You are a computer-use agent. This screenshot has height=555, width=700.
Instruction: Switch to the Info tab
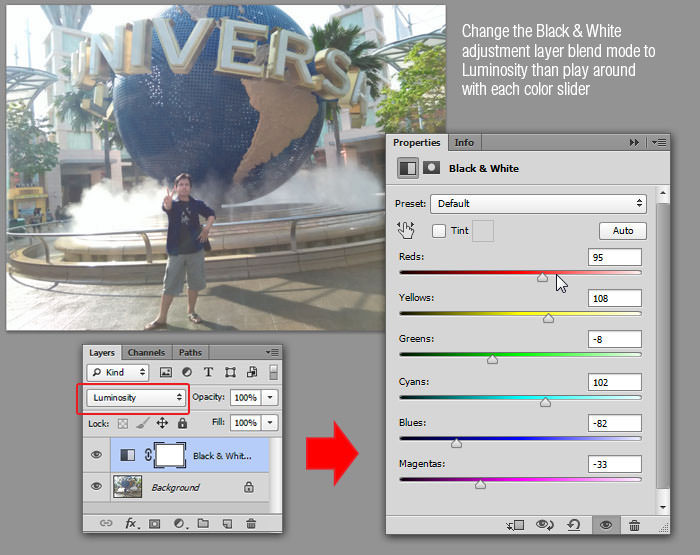tap(464, 143)
